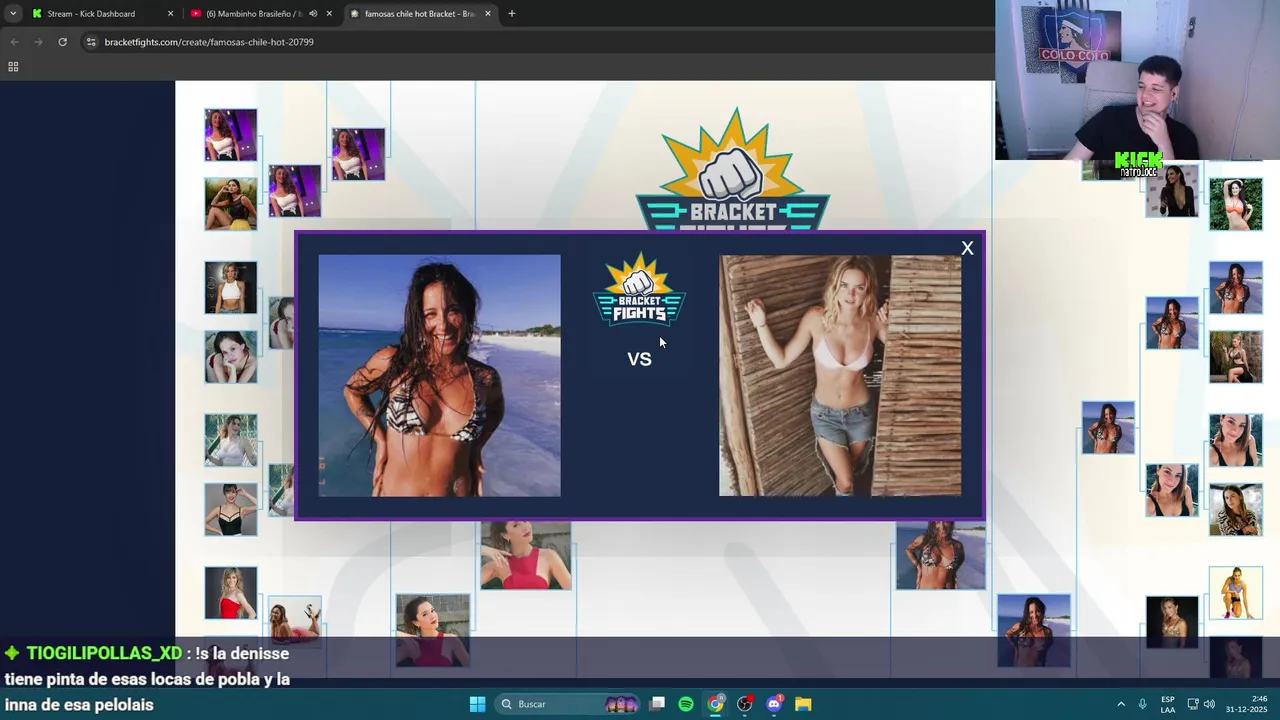Viewport: 1280px width, 720px height.
Task: Select the zebra-print top thumbnail on right
Action: pyautogui.click(x=1236, y=510)
